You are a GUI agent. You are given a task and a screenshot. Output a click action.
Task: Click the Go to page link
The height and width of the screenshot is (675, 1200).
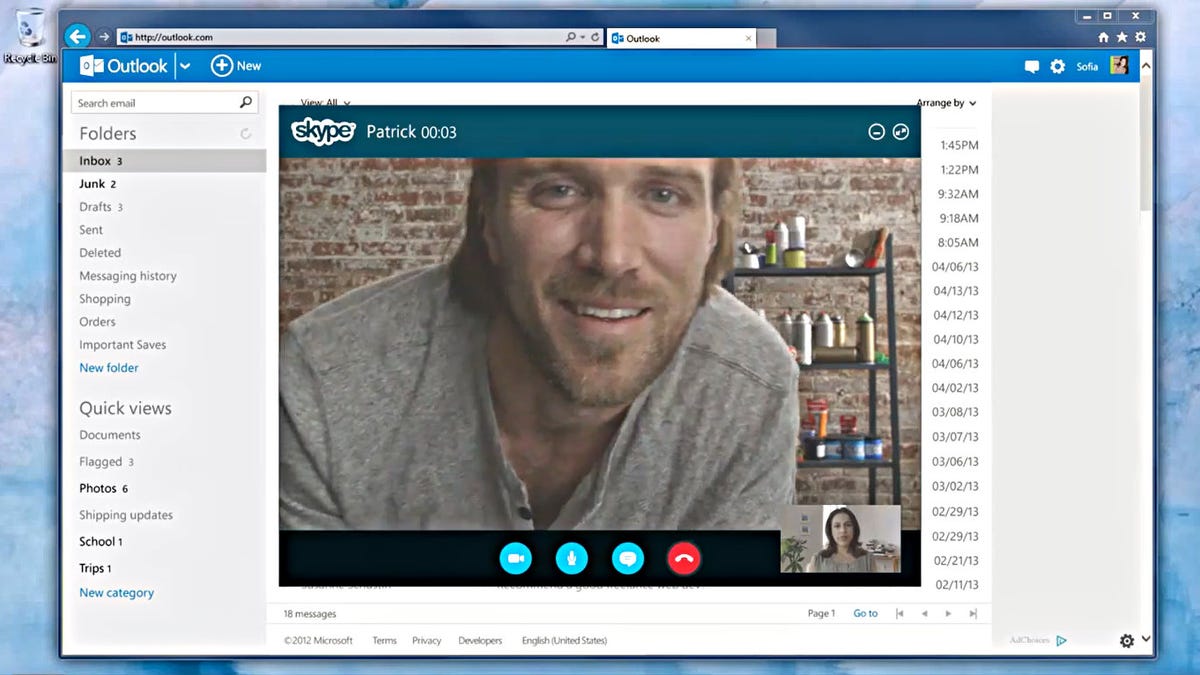coord(865,613)
